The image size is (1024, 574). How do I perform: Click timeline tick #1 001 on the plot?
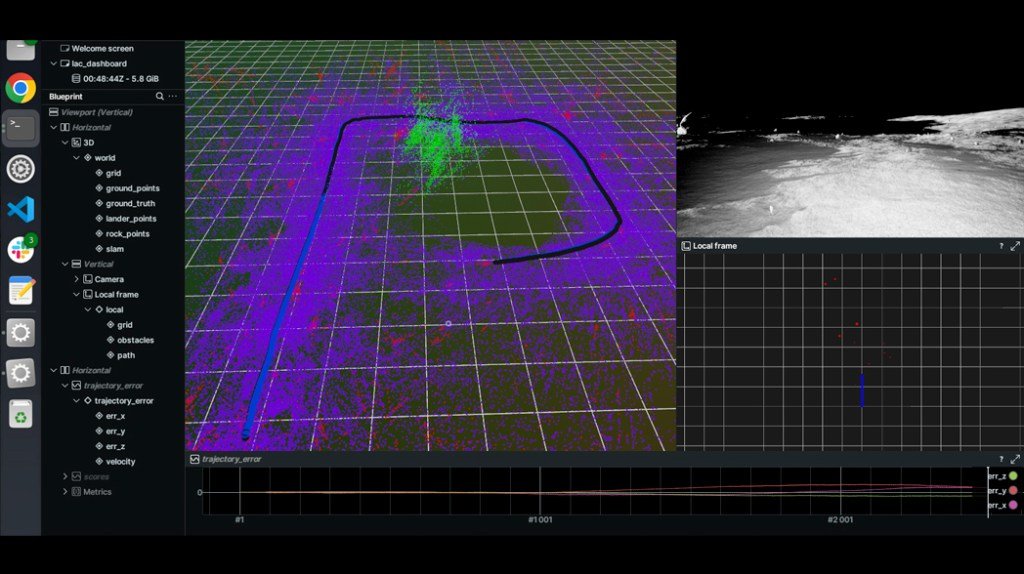tap(540, 520)
